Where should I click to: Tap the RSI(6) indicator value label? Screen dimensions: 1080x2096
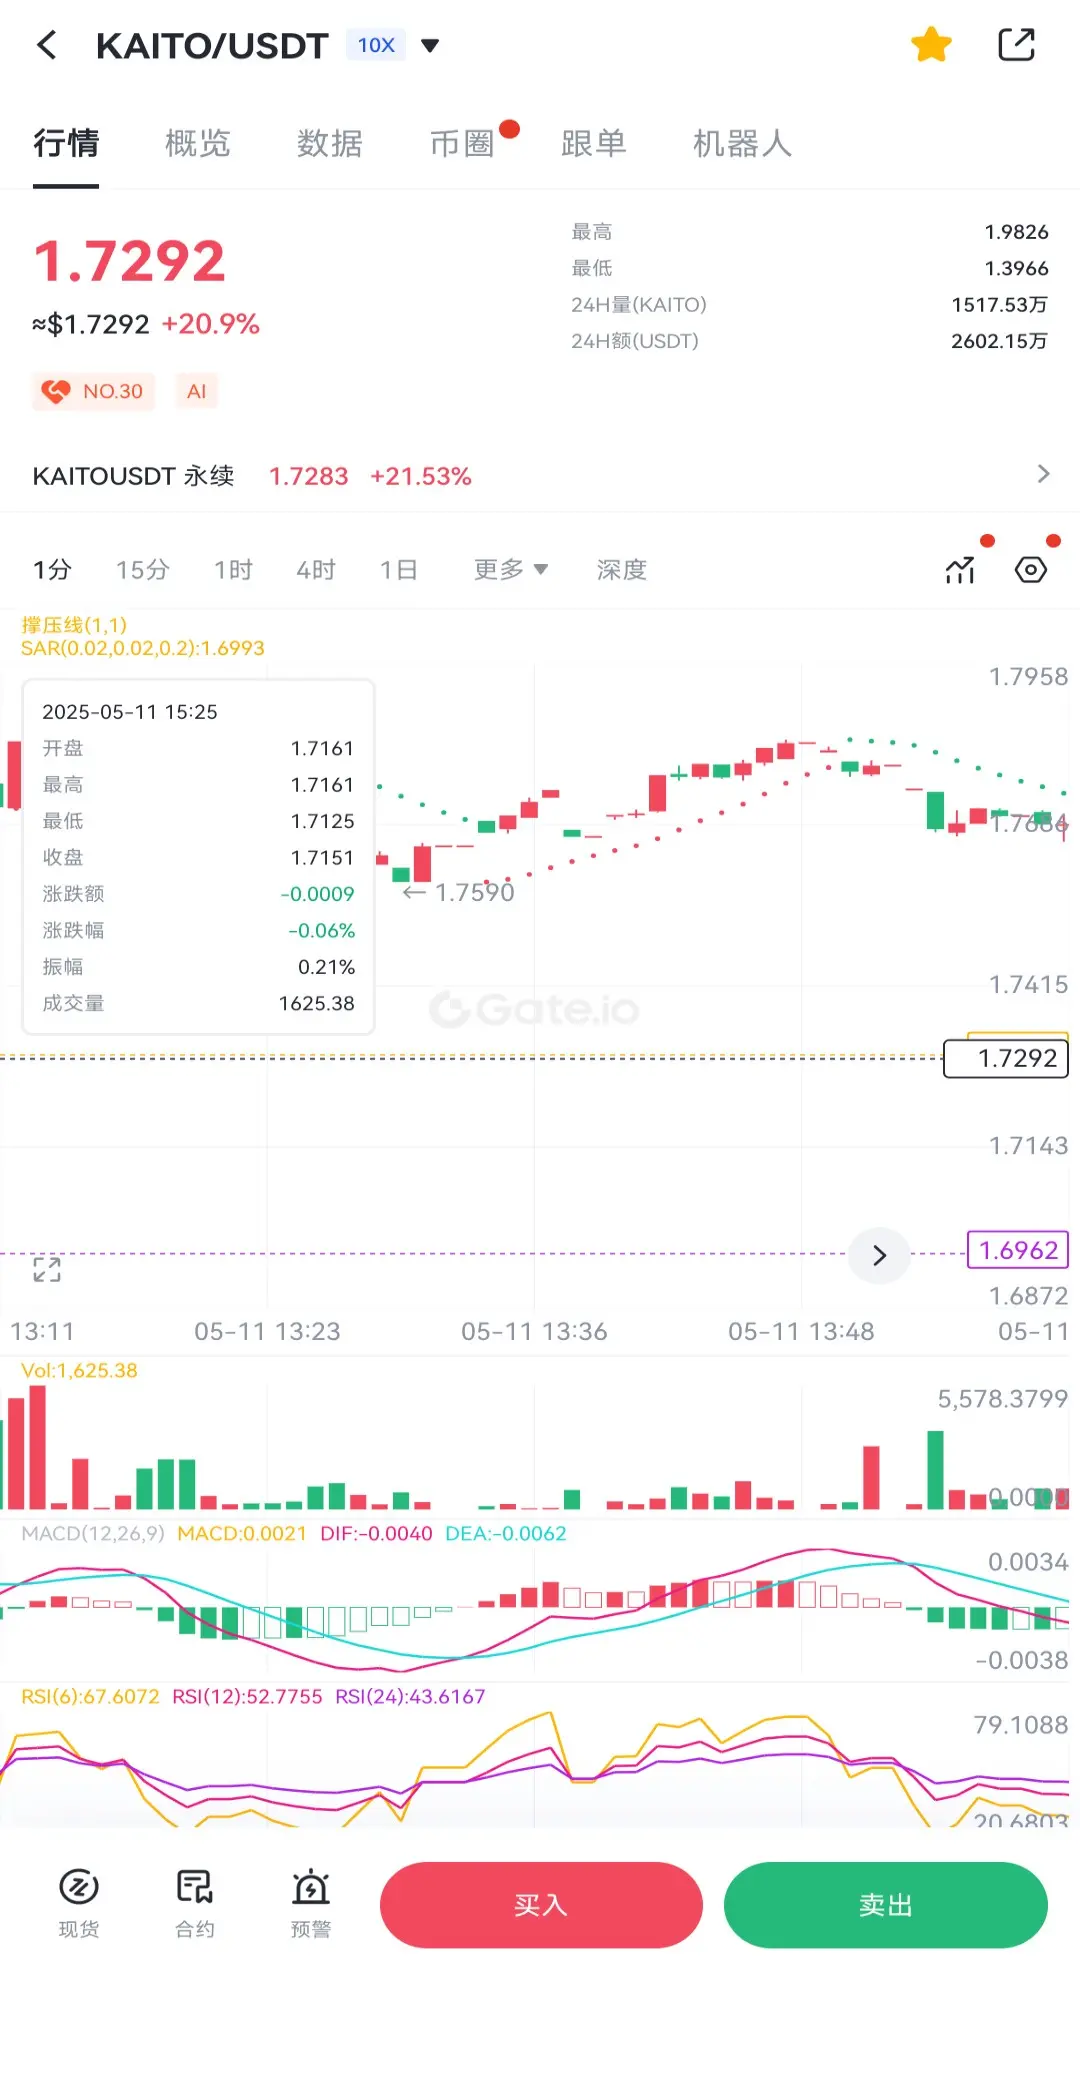pyautogui.click(x=90, y=1696)
